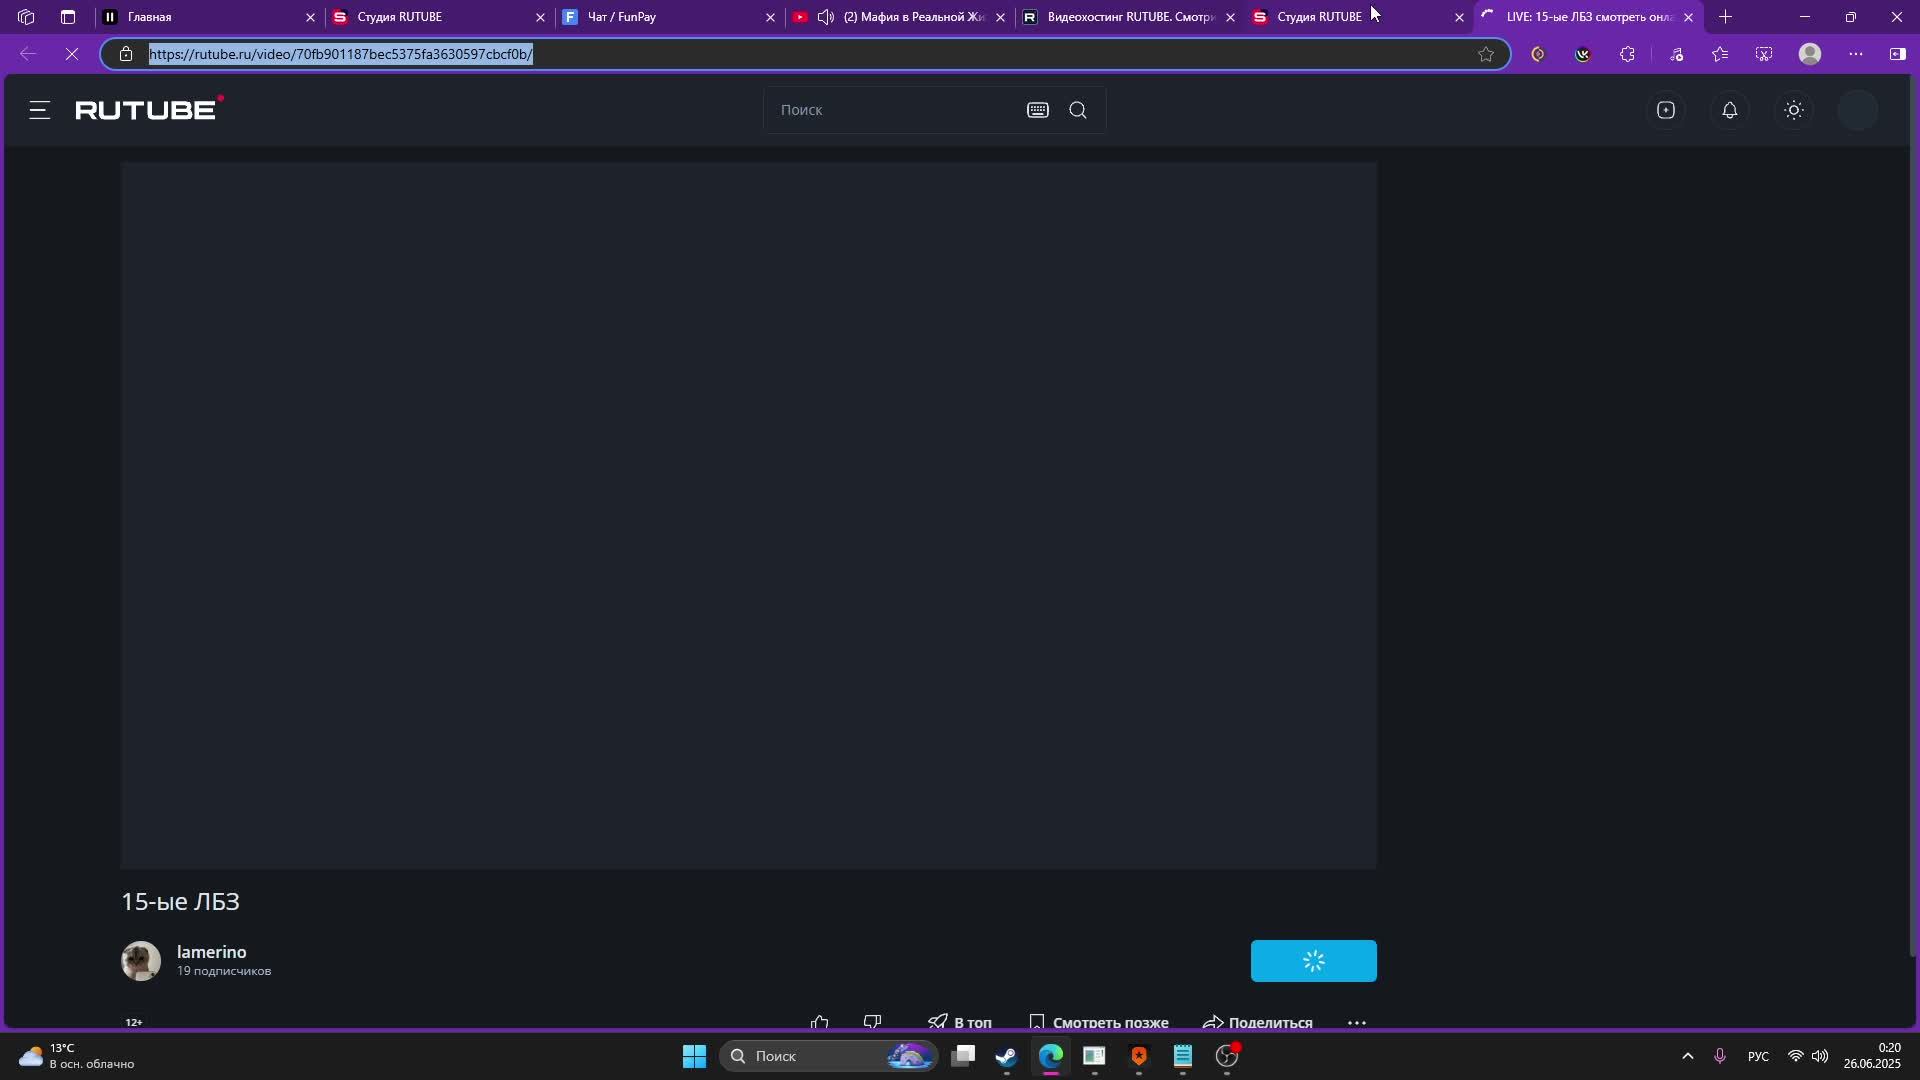Click the search magnifier icon

[x=1078, y=110]
